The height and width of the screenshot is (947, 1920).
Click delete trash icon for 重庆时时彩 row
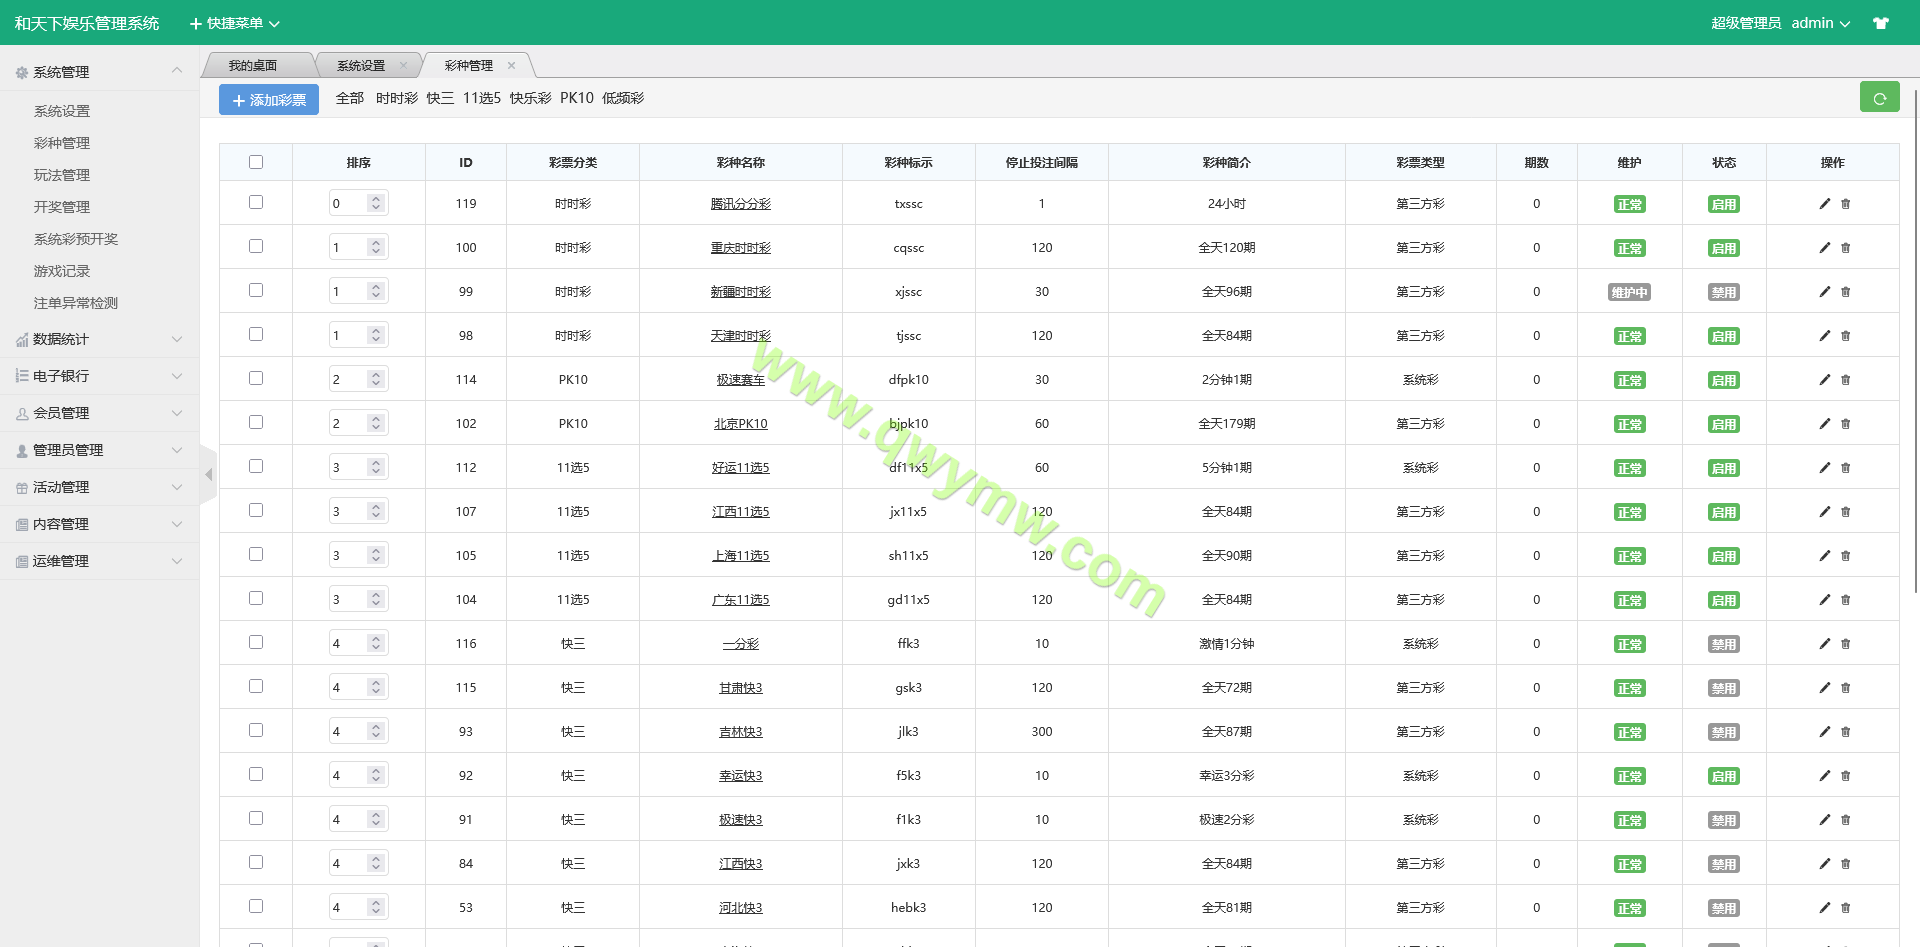(1846, 248)
